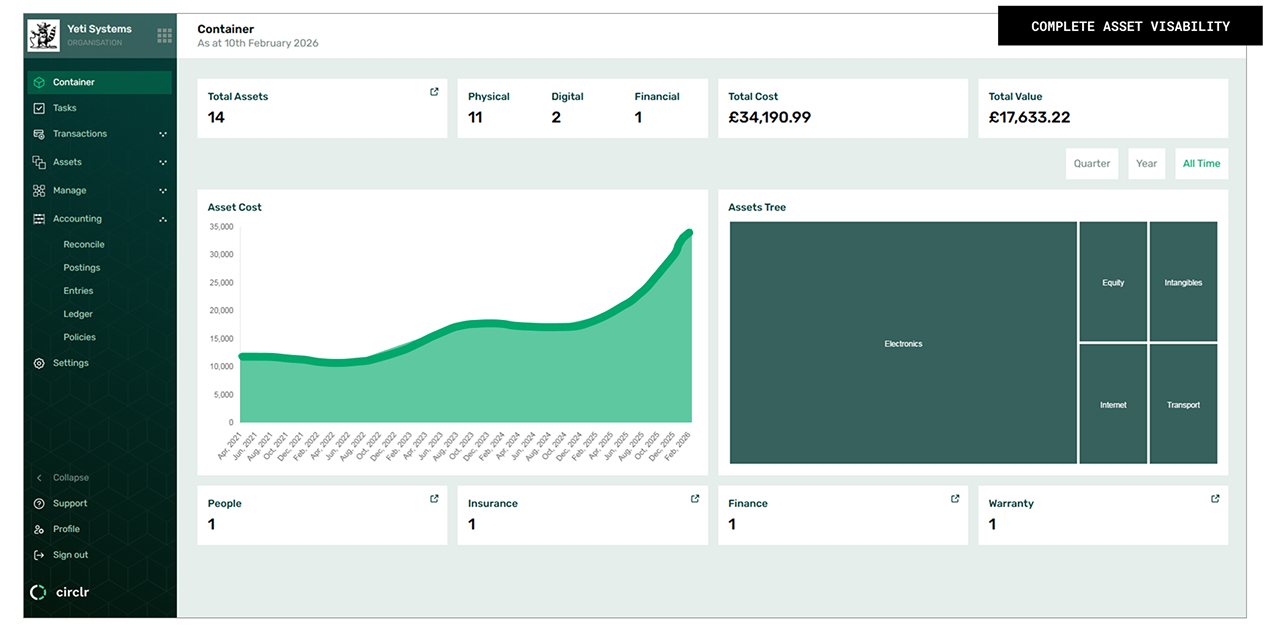Screen dimensions: 1270x632
Task: Collapse the Accounting submenu
Action: click(162, 218)
